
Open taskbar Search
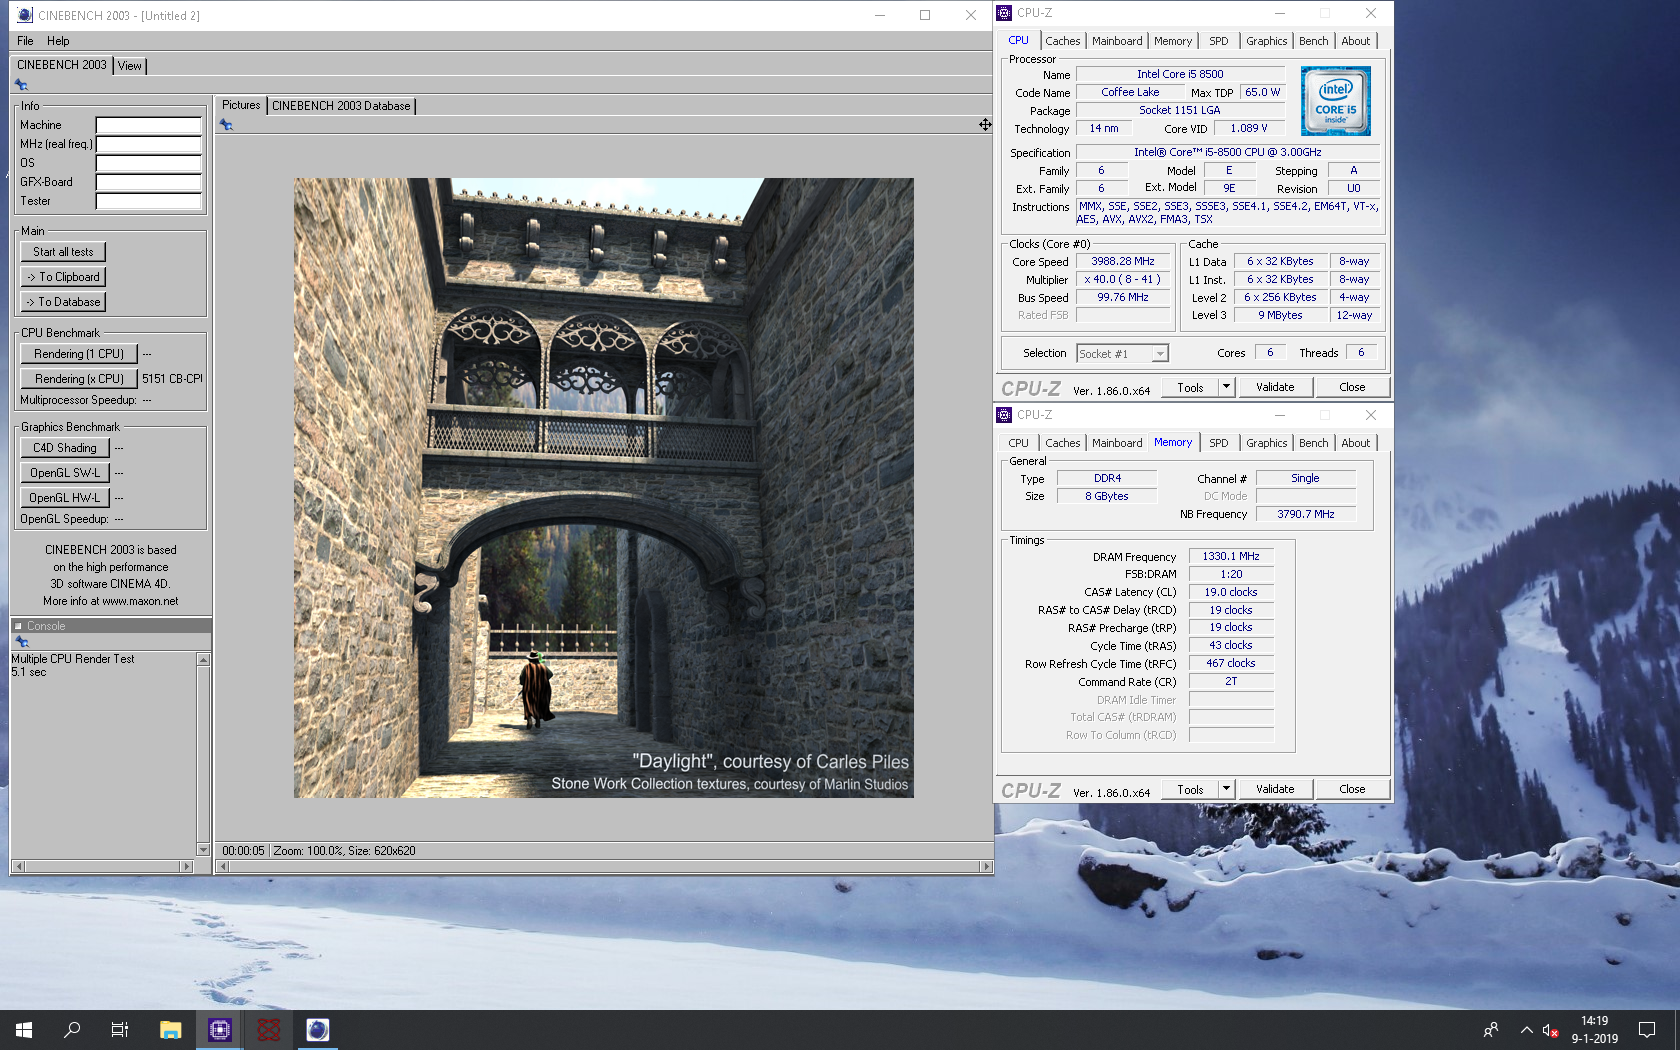click(72, 1030)
